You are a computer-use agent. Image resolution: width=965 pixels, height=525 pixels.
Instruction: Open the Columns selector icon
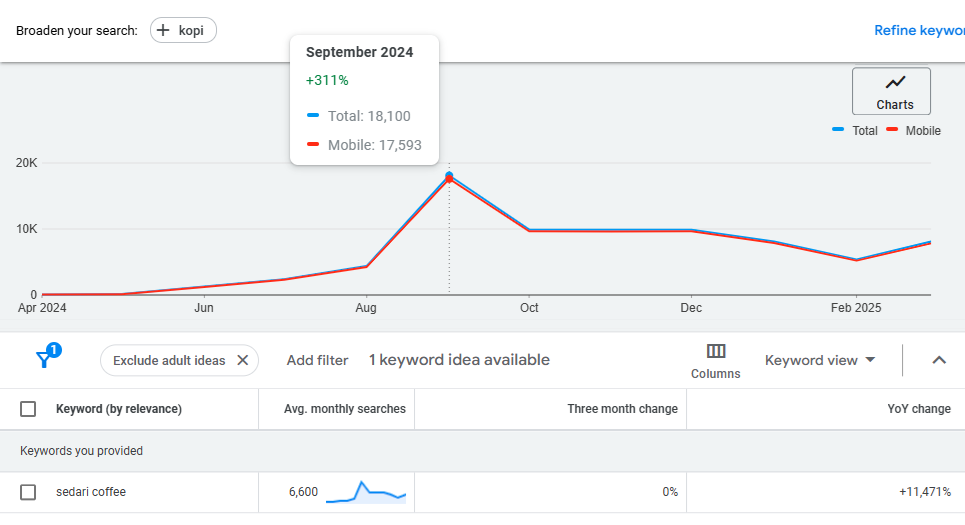(x=715, y=351)
